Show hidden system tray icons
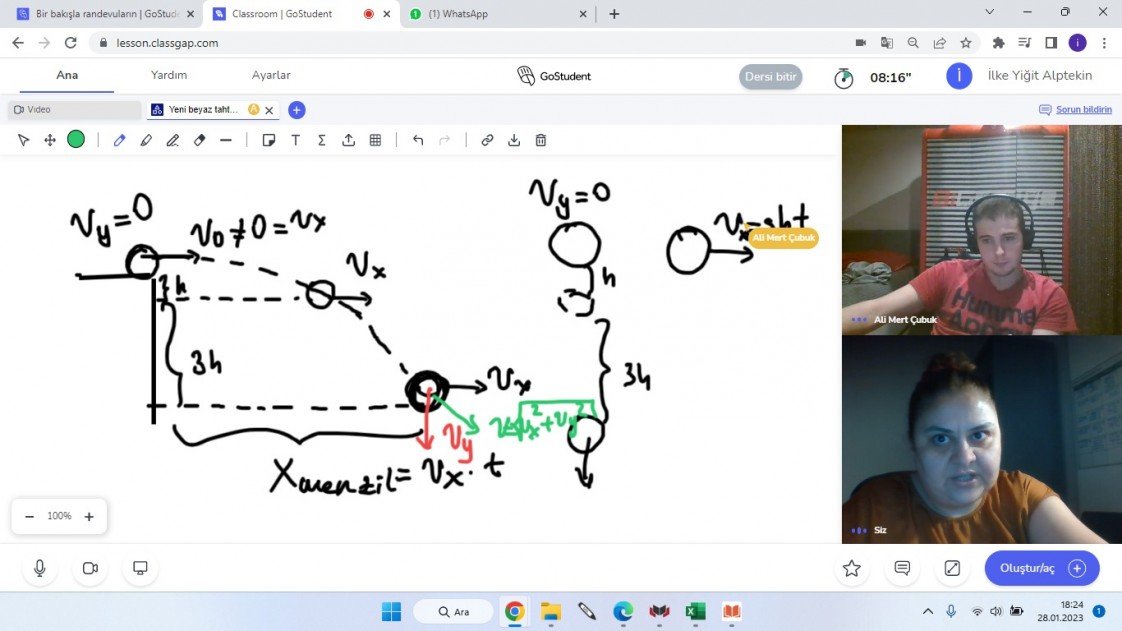This screenshot has height=631, width=1122. click(x=927, y=611)
